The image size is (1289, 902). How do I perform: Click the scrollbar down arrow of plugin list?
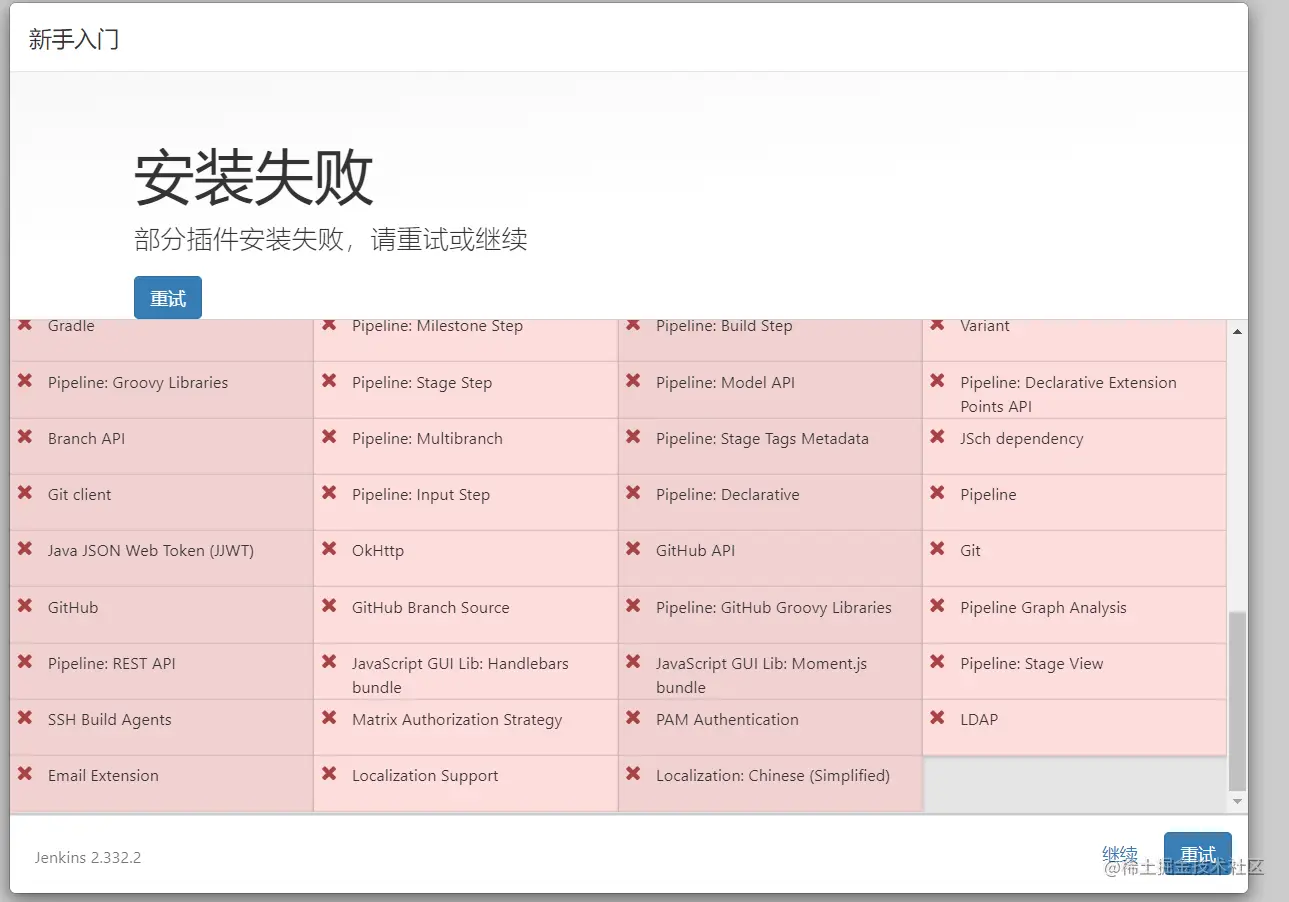point(1237,801)
